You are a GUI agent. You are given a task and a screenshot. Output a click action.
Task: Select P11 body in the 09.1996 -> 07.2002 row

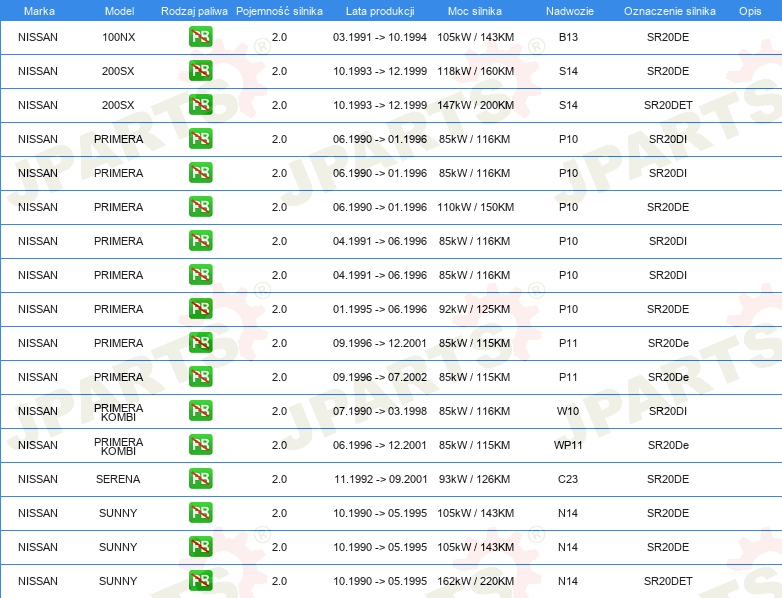click(568, 377)
